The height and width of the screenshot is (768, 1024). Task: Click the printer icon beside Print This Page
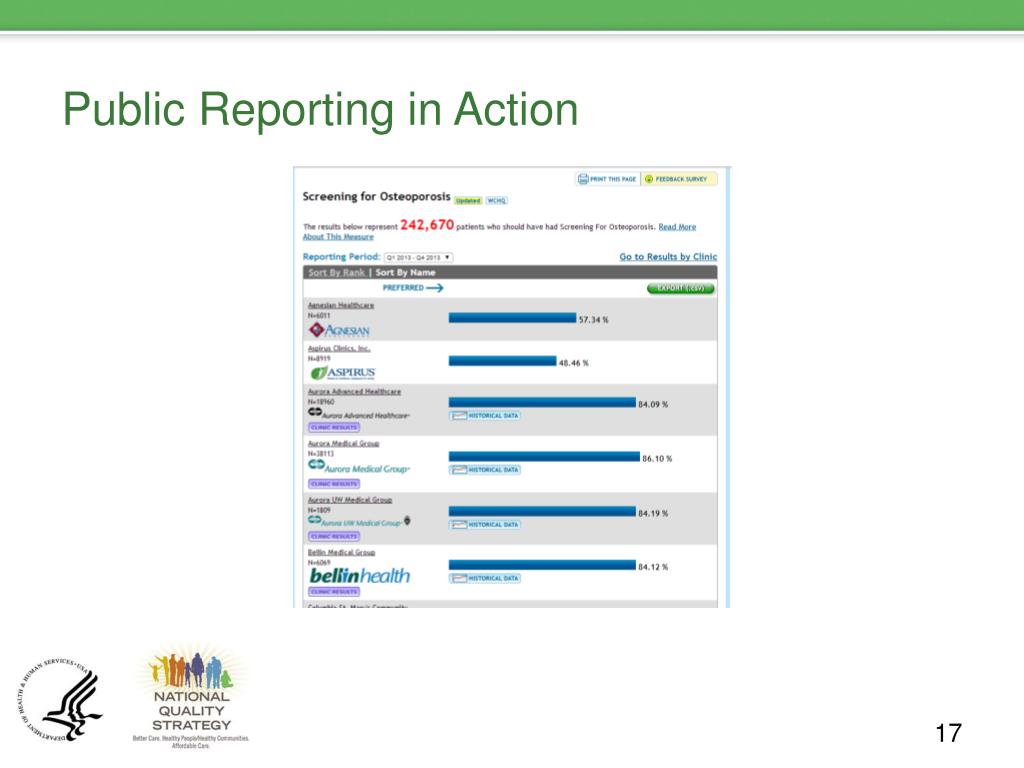pyautogui.click(x=583, y=179)
